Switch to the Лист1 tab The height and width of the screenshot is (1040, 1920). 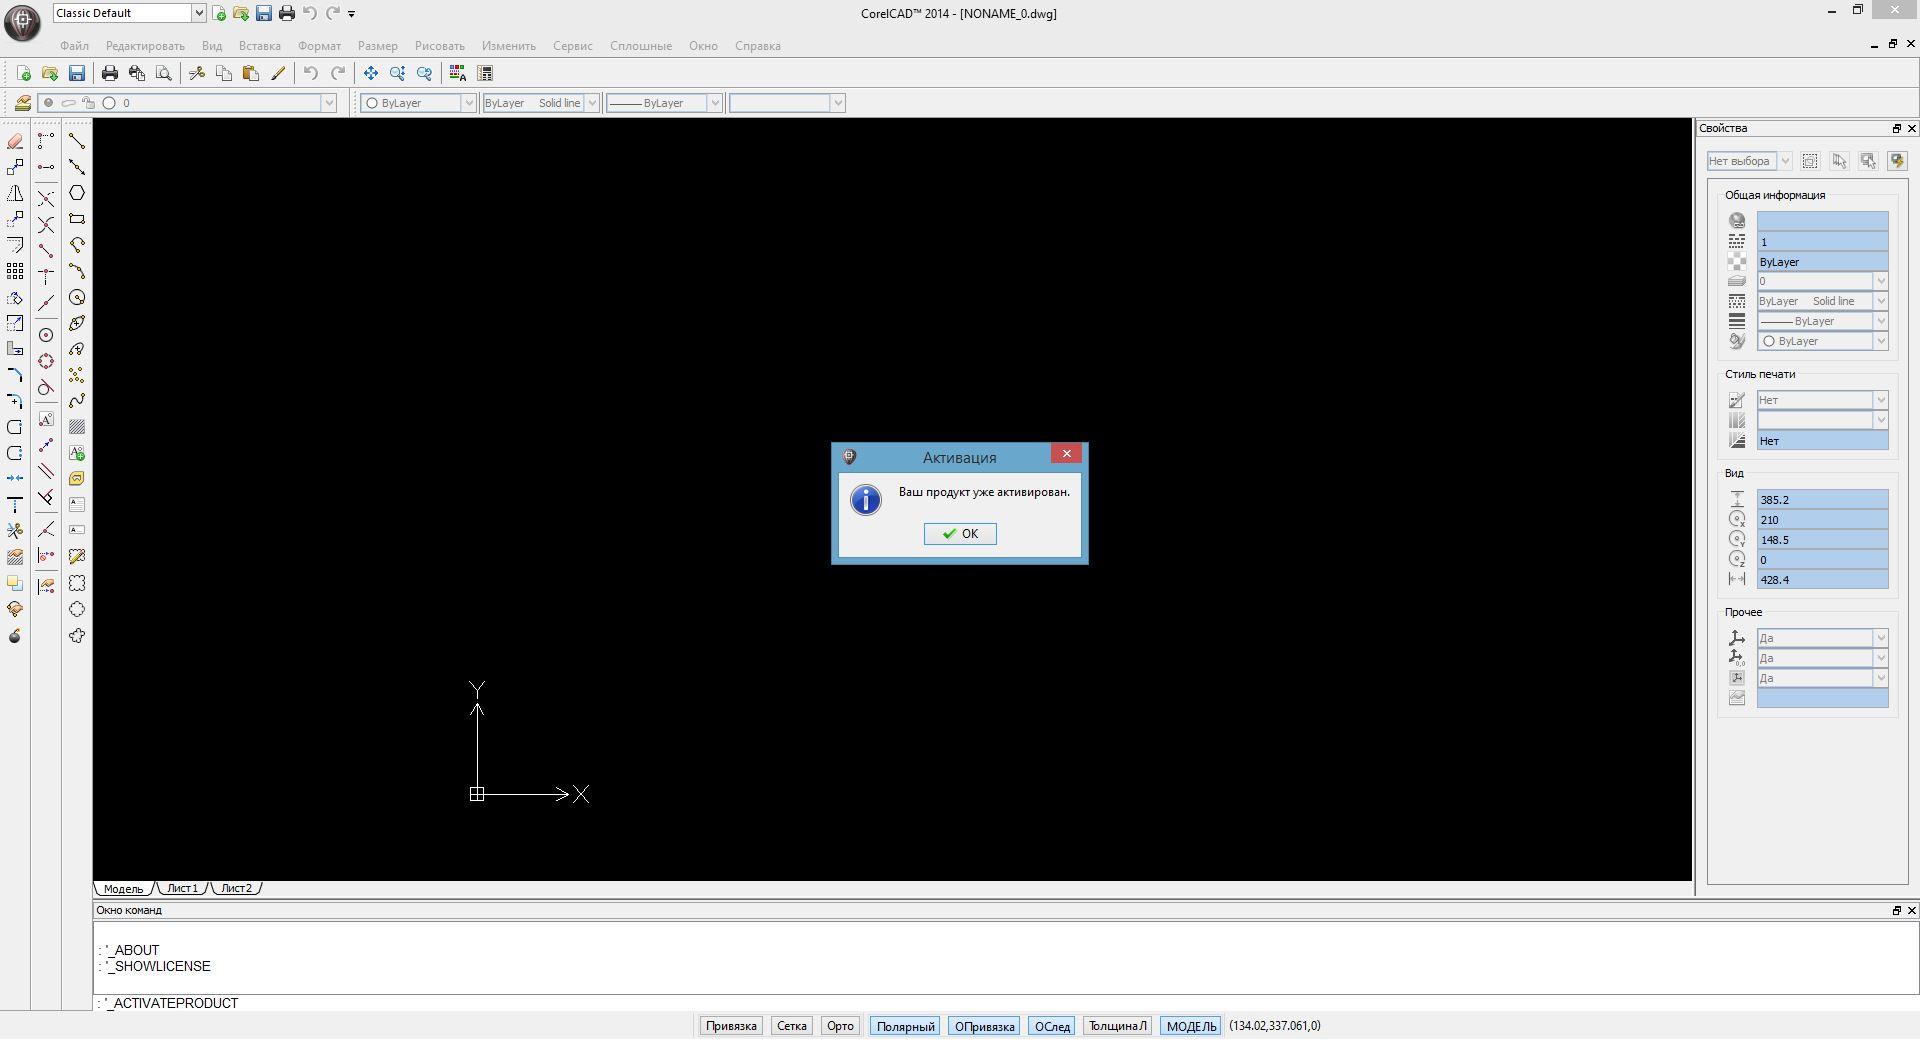(x=182, y=888)
